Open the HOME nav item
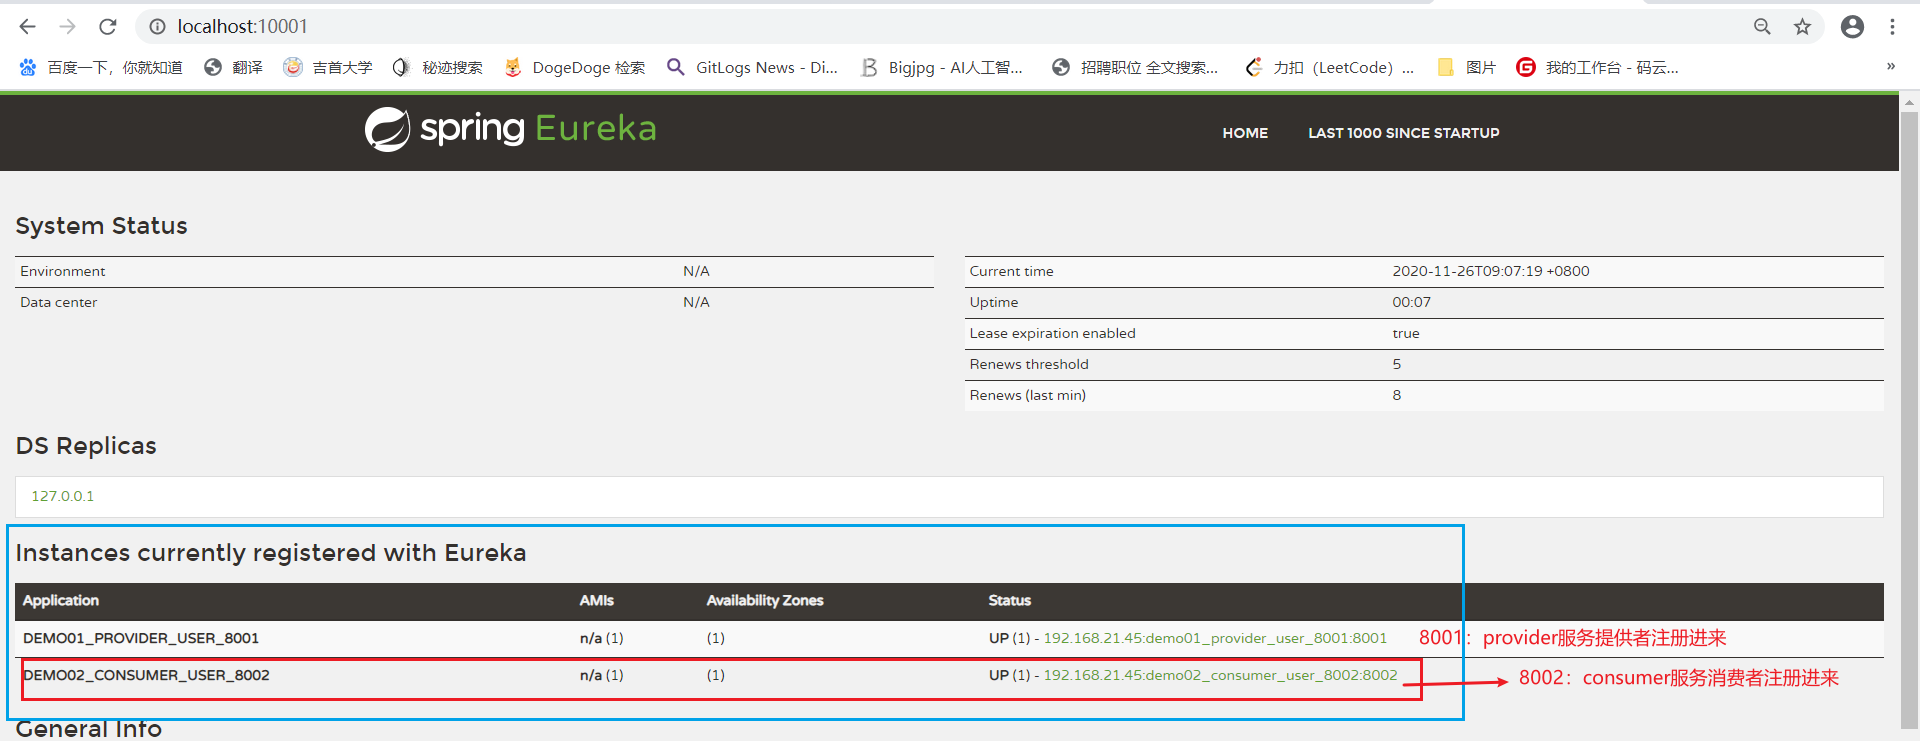Screen dimensions: 1920x741 coord(1245,133)
